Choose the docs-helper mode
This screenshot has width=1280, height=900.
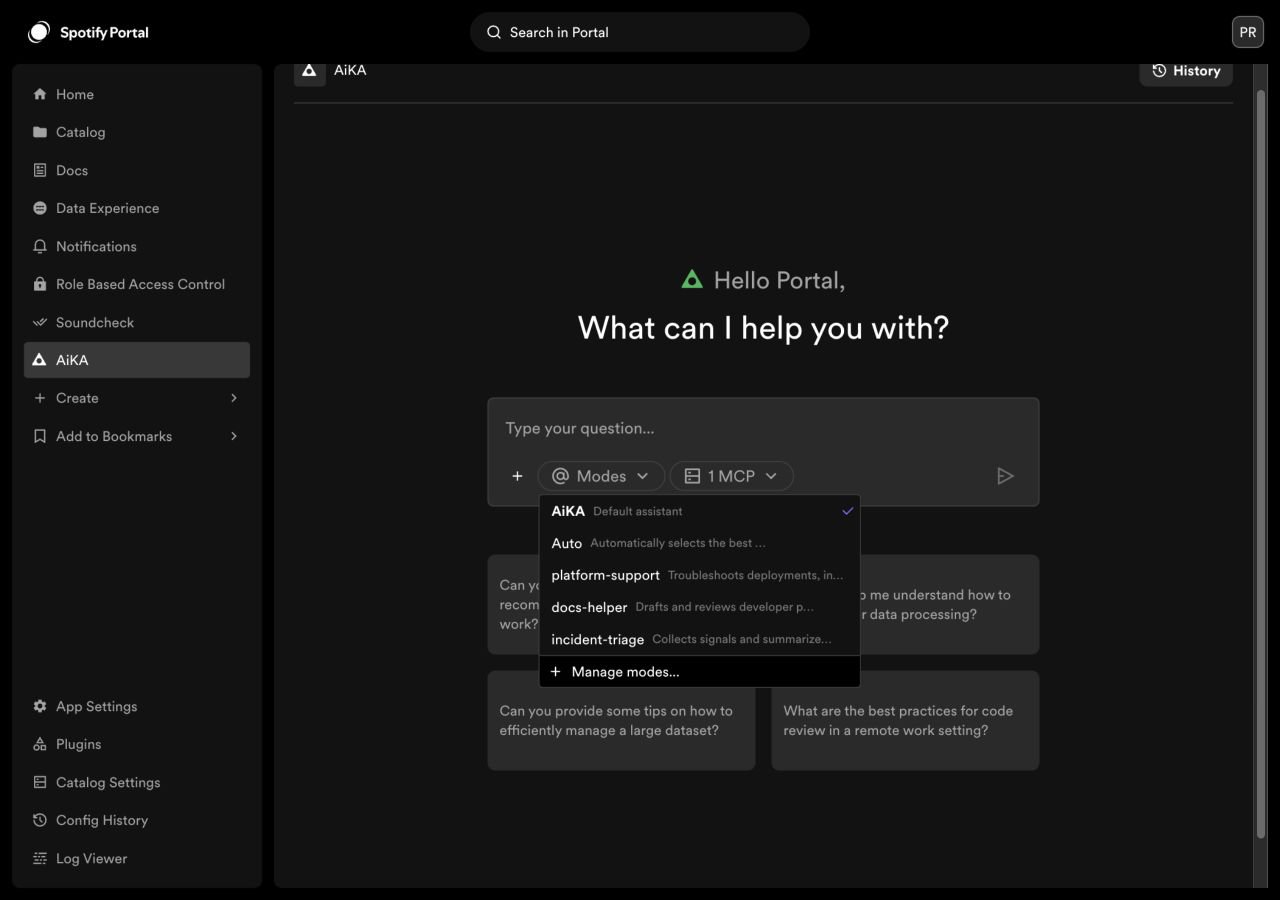click(700, 607)
